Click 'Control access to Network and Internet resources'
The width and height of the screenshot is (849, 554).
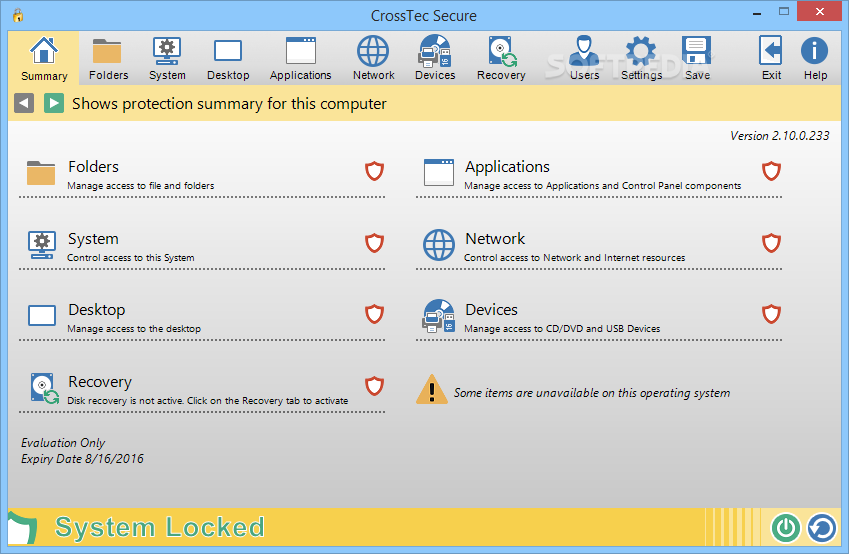(574, 258)
